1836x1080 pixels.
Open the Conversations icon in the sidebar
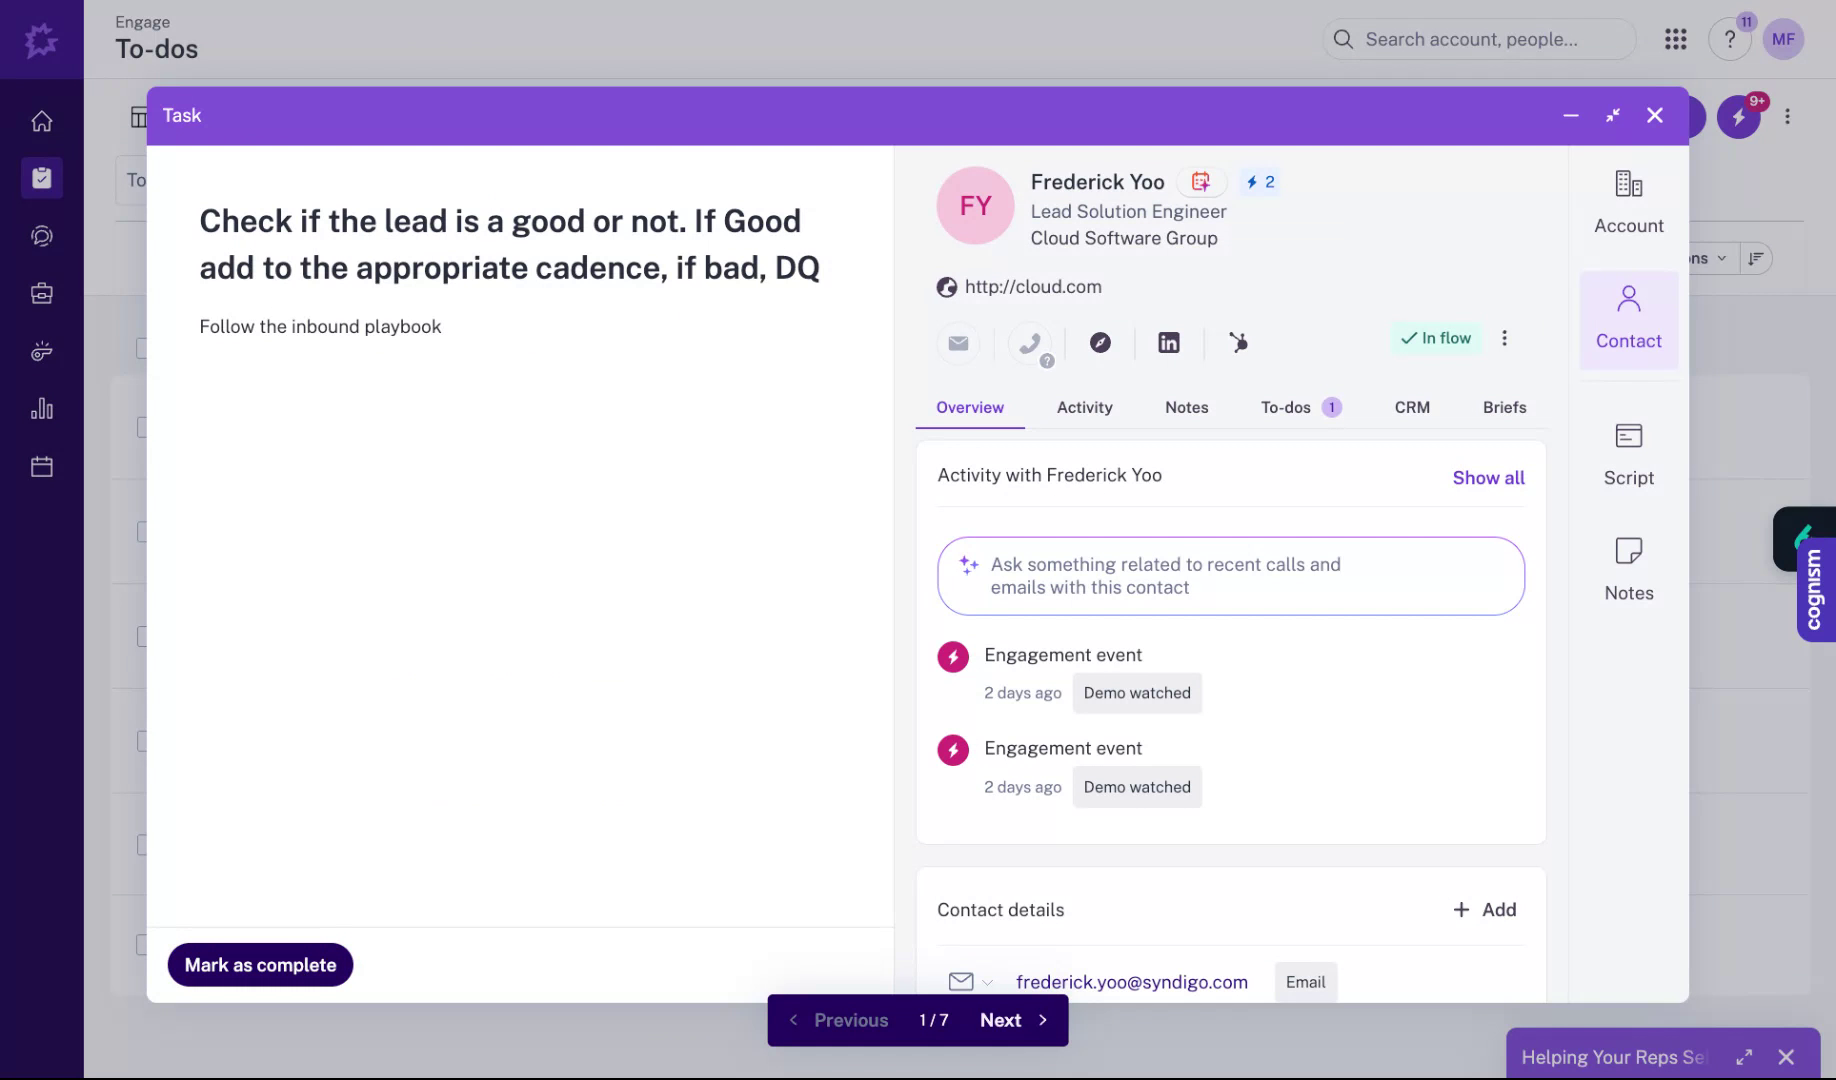click(x=41, y=236)
